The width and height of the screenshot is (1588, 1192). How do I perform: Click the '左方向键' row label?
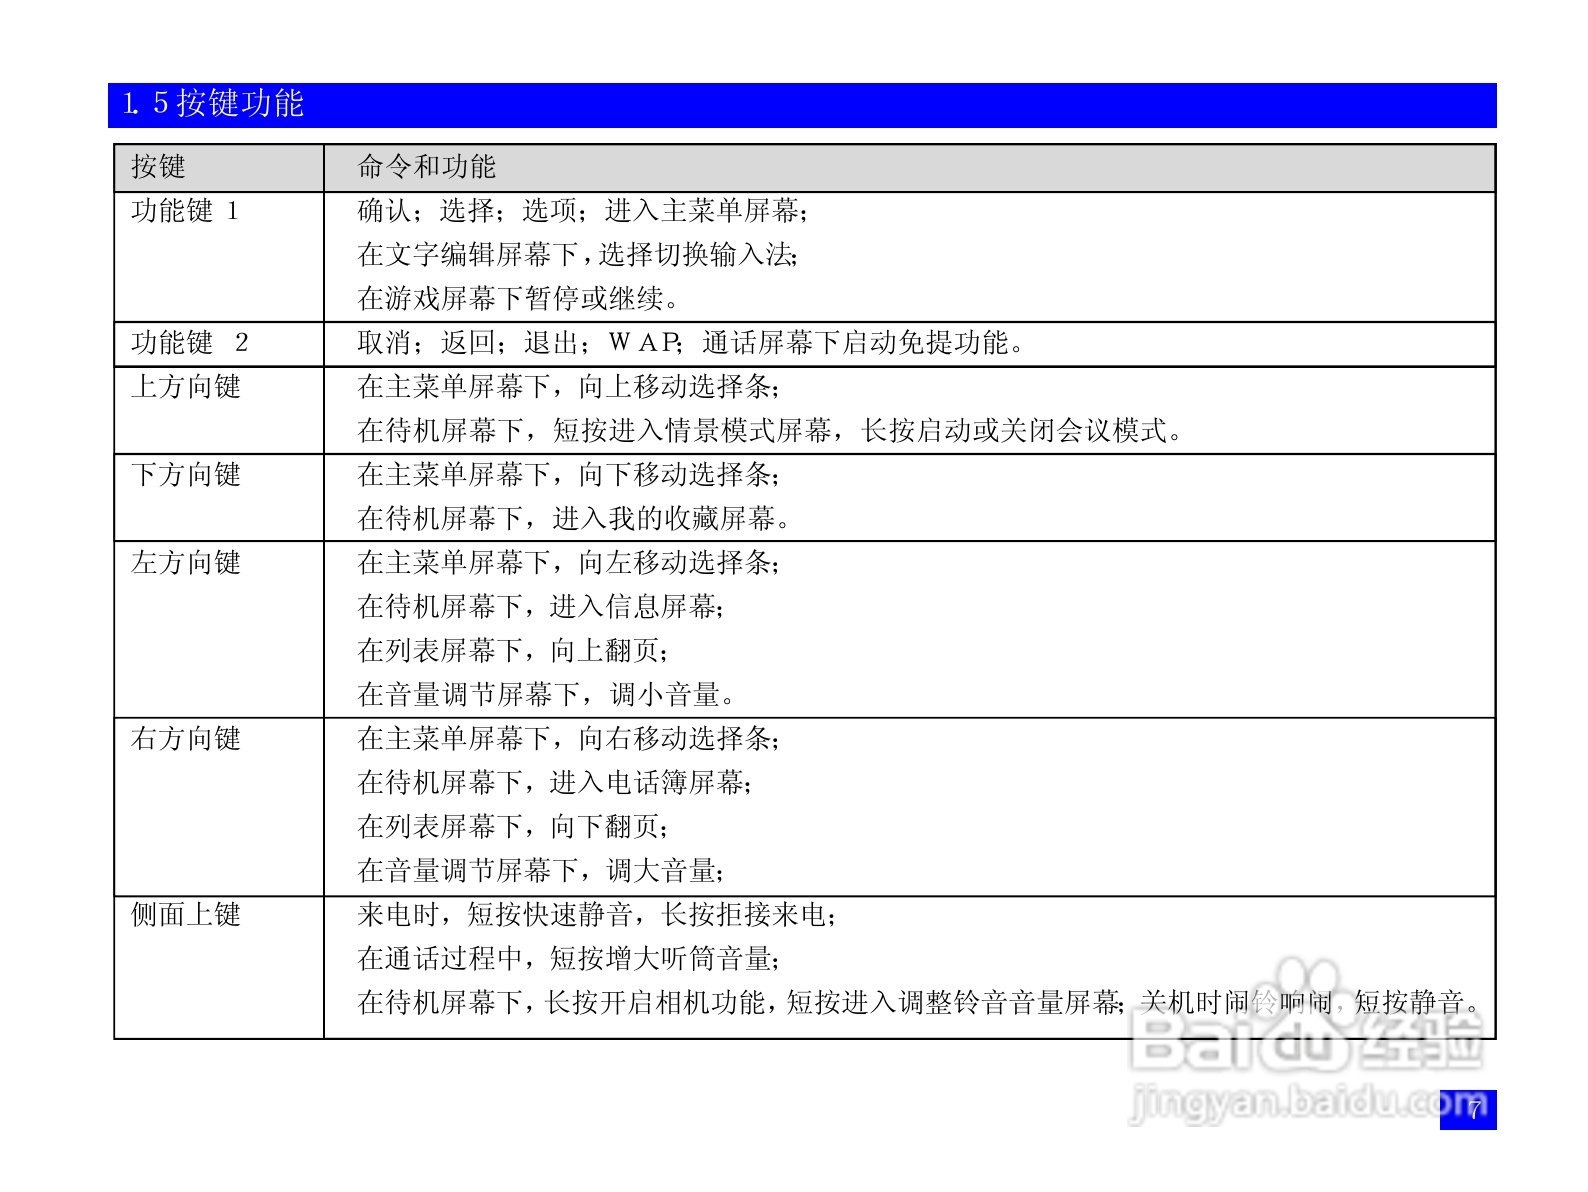186,563
